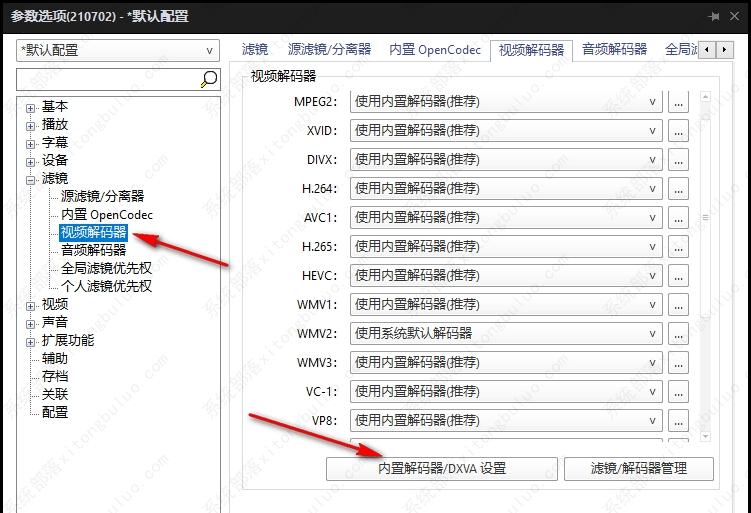Select 视频解码器 in the tree
This screenshot has width=751, height=513.
[x=93, y=232]
